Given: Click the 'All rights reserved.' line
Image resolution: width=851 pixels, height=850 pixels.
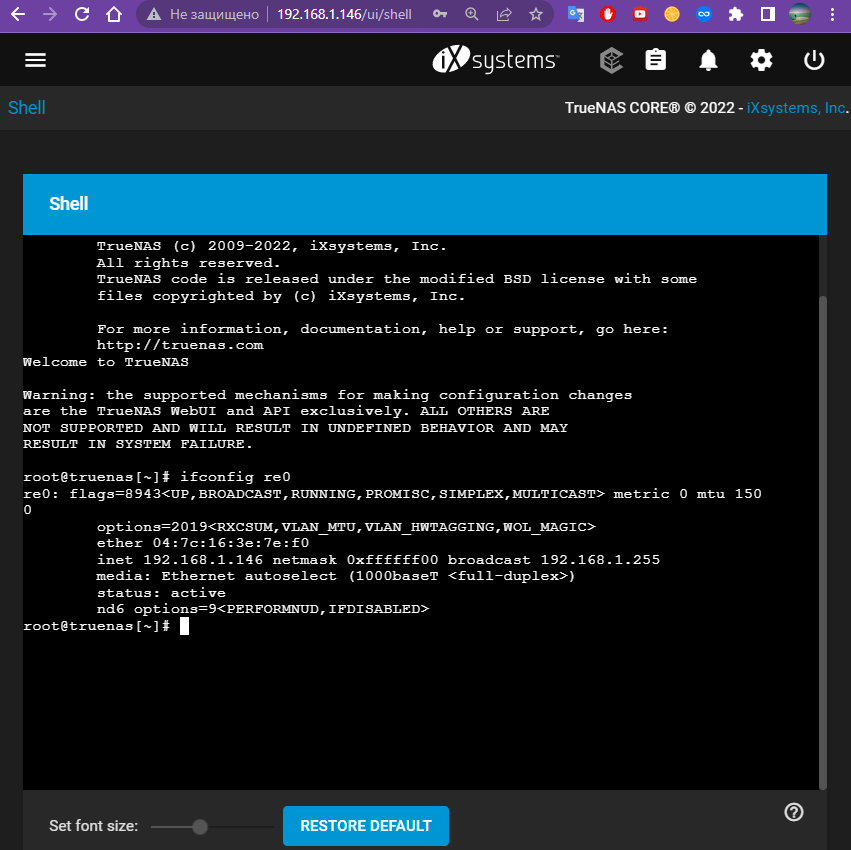Looking at the screenshot, I should point(188,263).
